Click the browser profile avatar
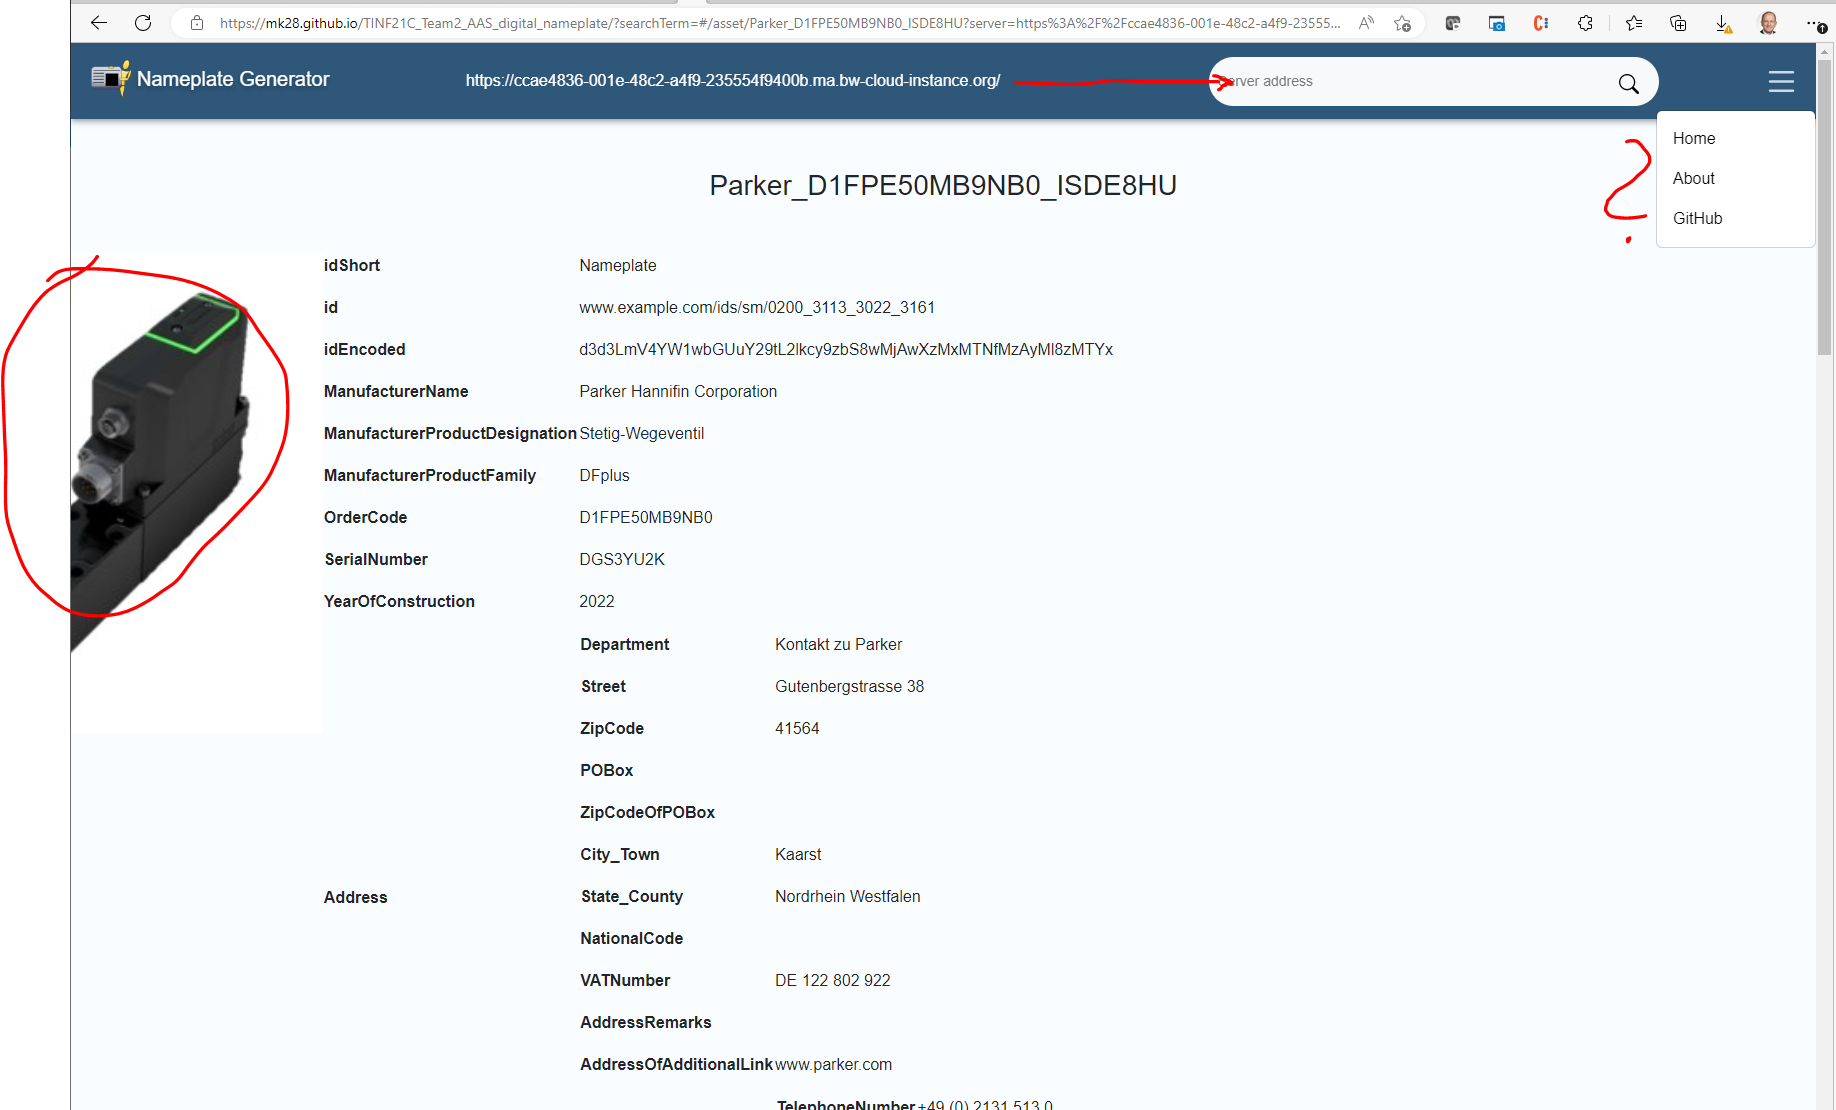Viewport: 1836px width, 1110px height. pos(1768,23)
